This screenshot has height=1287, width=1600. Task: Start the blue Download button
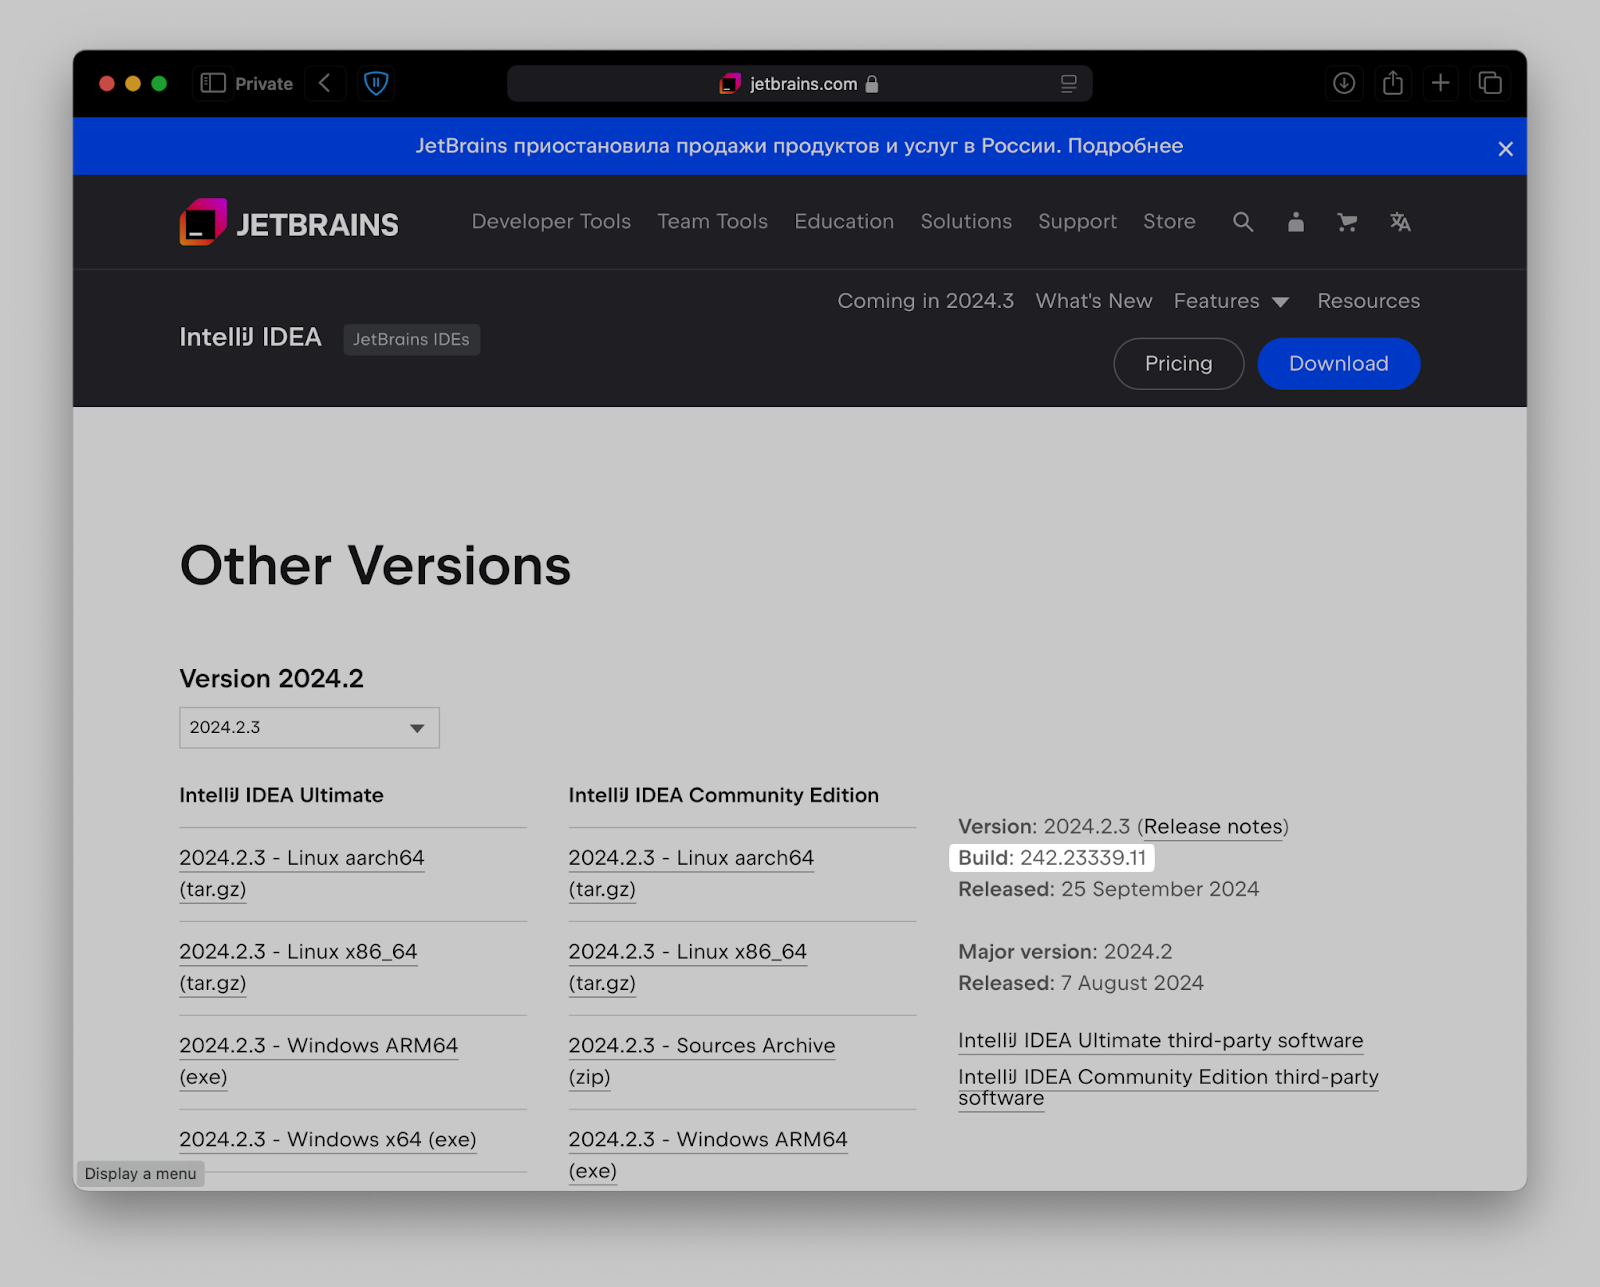1338,363
